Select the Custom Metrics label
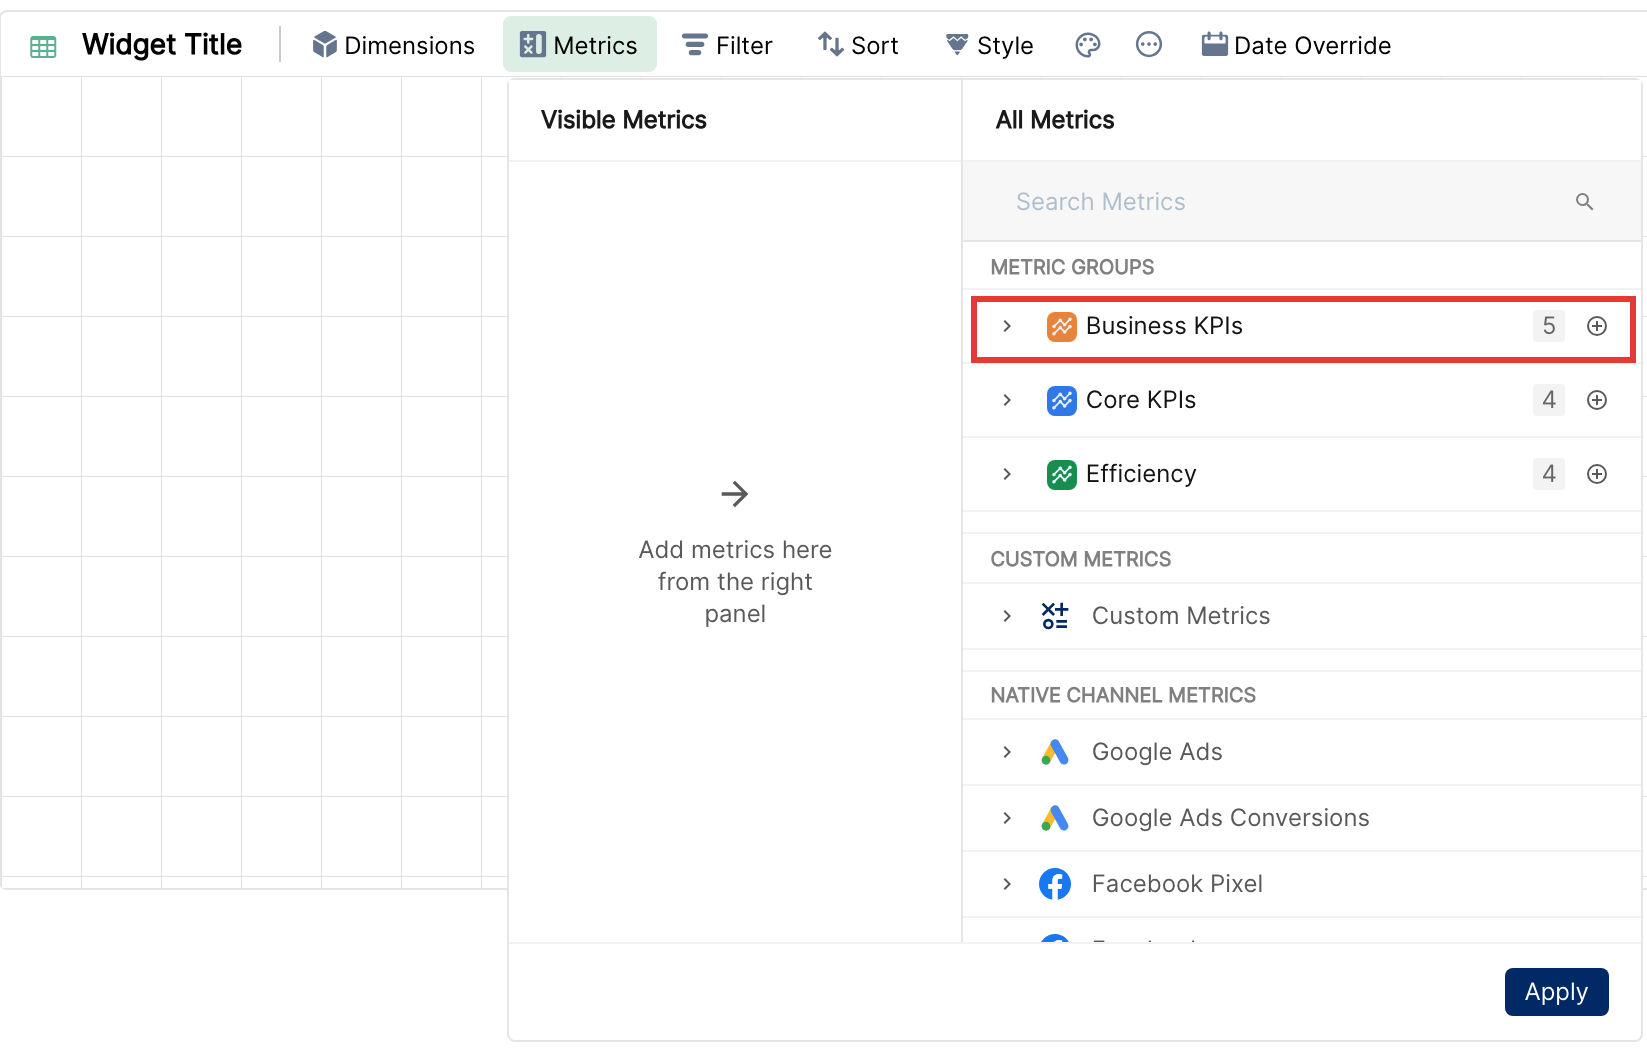This screenshot has width=1647, height=1048. point(1181,616)
